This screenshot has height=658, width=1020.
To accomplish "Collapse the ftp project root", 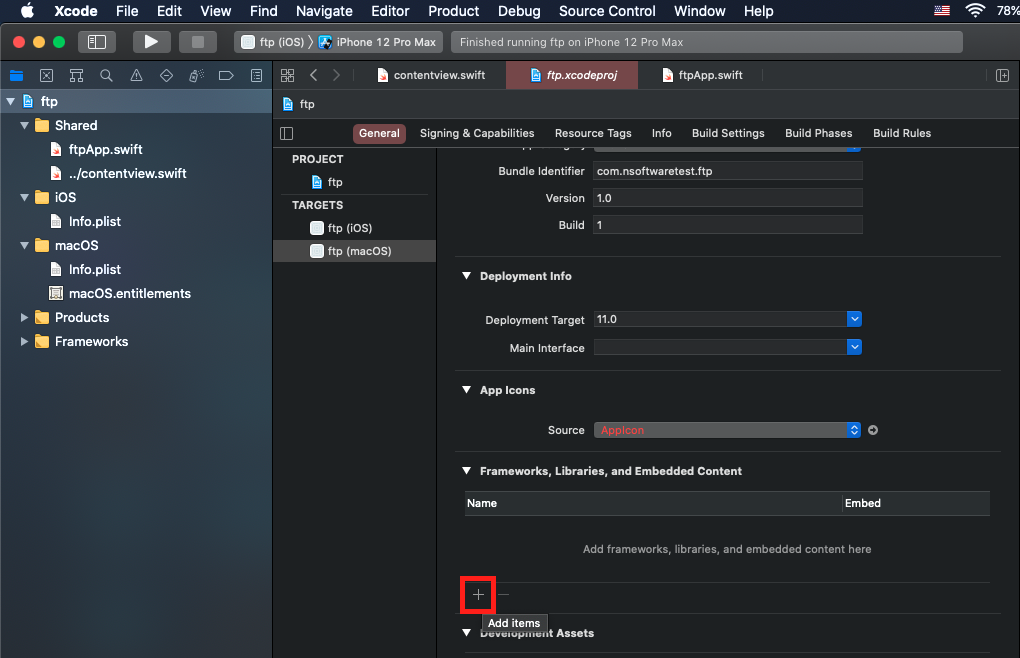I will point(10,101).
